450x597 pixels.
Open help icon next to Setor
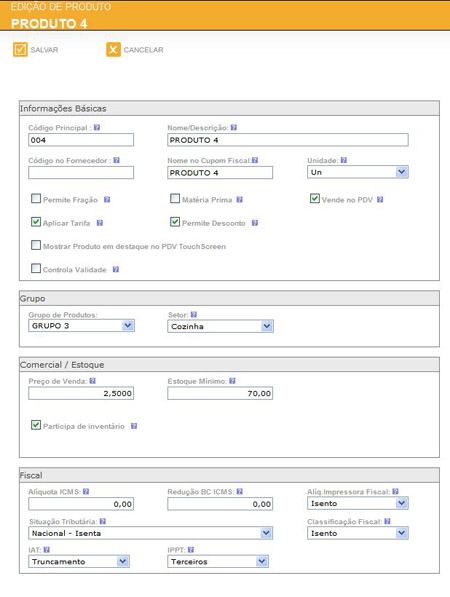point(194,314)
